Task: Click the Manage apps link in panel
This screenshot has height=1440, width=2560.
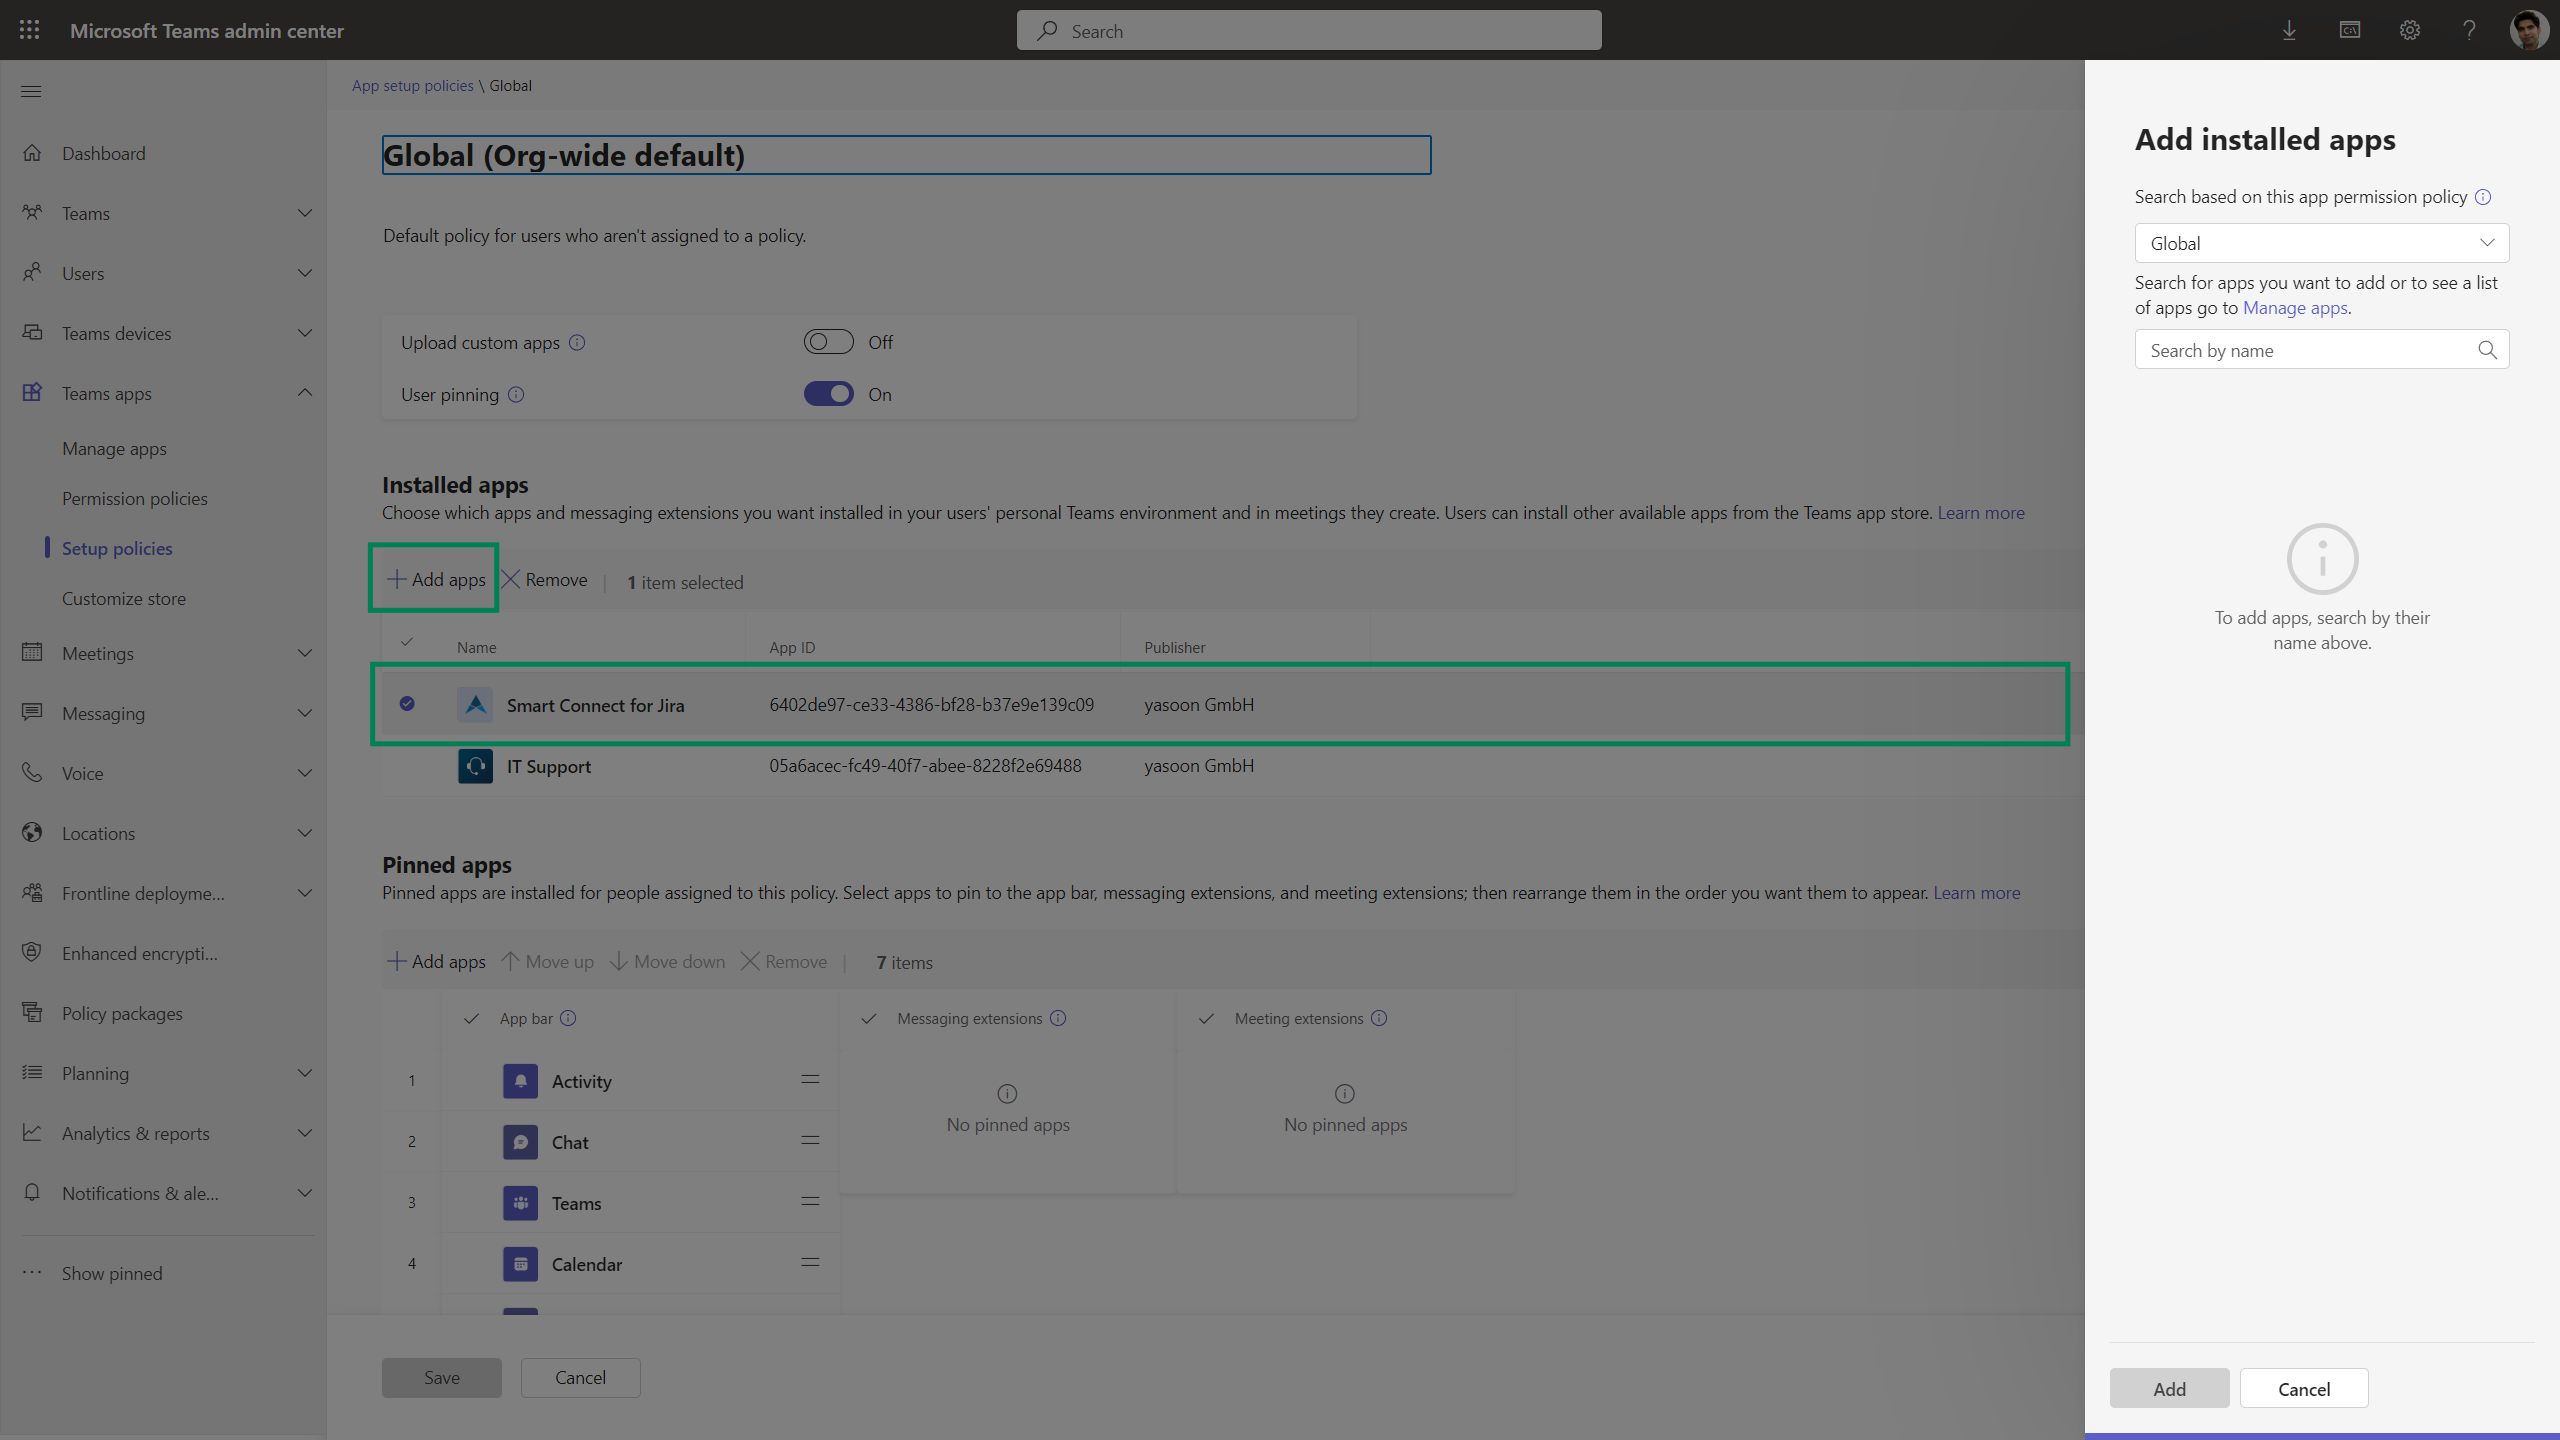Action: coord(2294,308)
